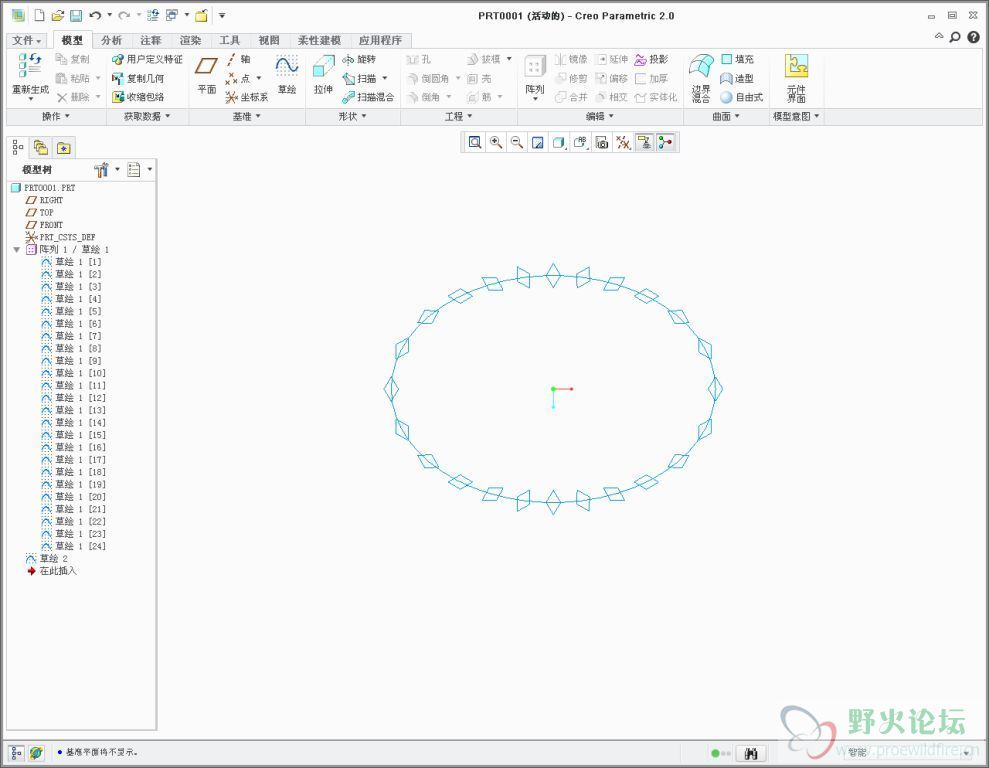Click the 元件界面 component interface button
The width and height of the screenshot is (989, 768).
coord(796,78)
